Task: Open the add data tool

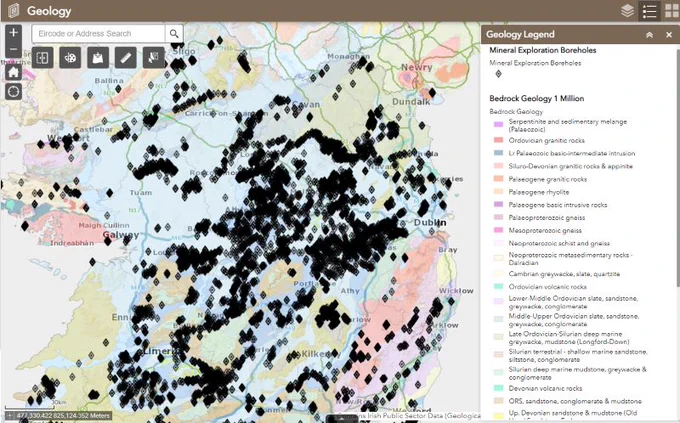Action: [x=98, y=58]
